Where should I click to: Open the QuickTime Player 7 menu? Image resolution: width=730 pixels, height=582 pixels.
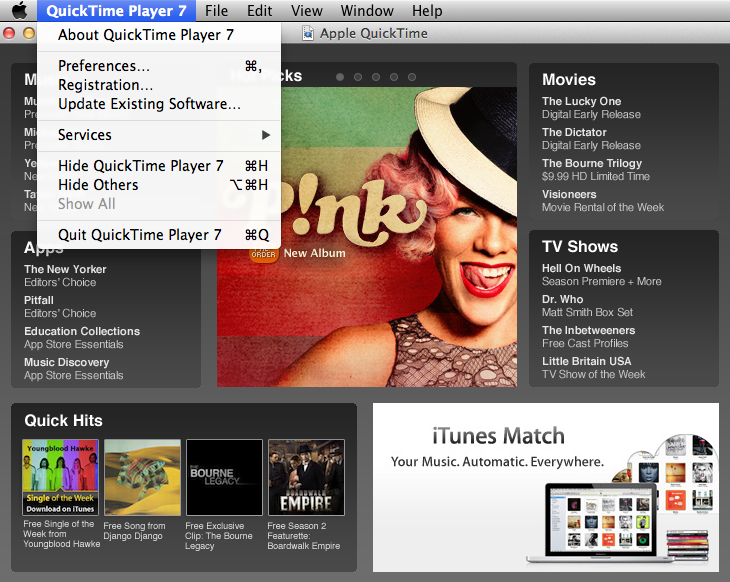pyautogui.click(x=116, y=11)
